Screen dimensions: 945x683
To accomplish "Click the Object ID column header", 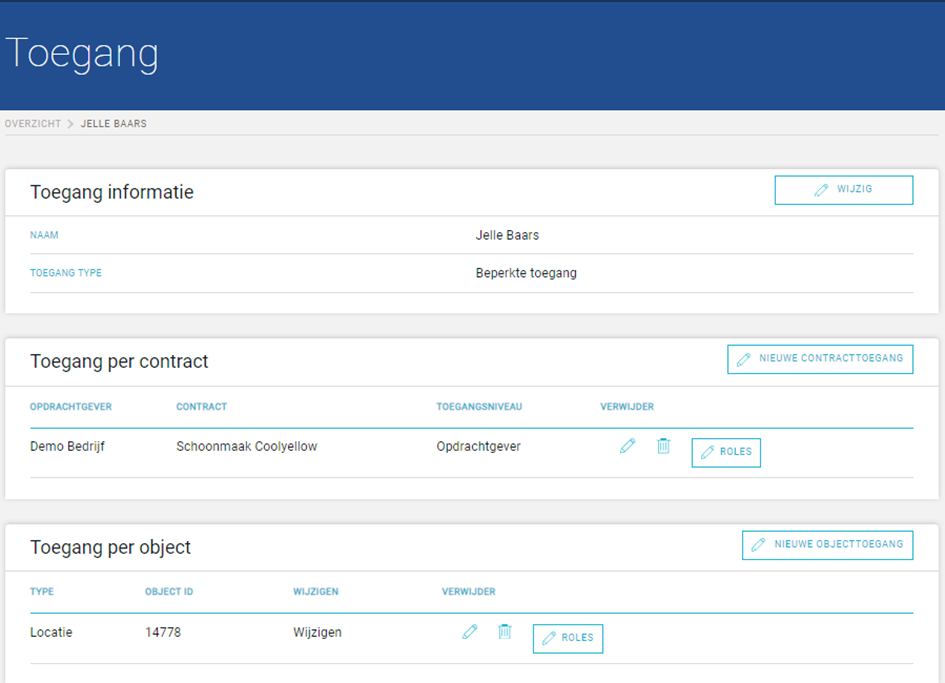I will pyautogui.click(x=169, y=592).
